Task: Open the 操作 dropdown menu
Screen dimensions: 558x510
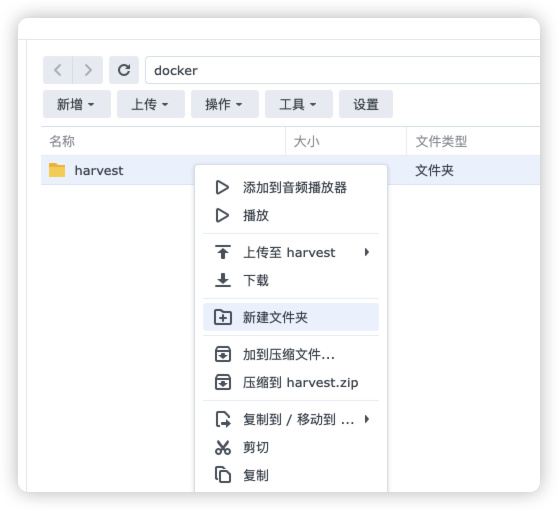Action: [225, 104]
